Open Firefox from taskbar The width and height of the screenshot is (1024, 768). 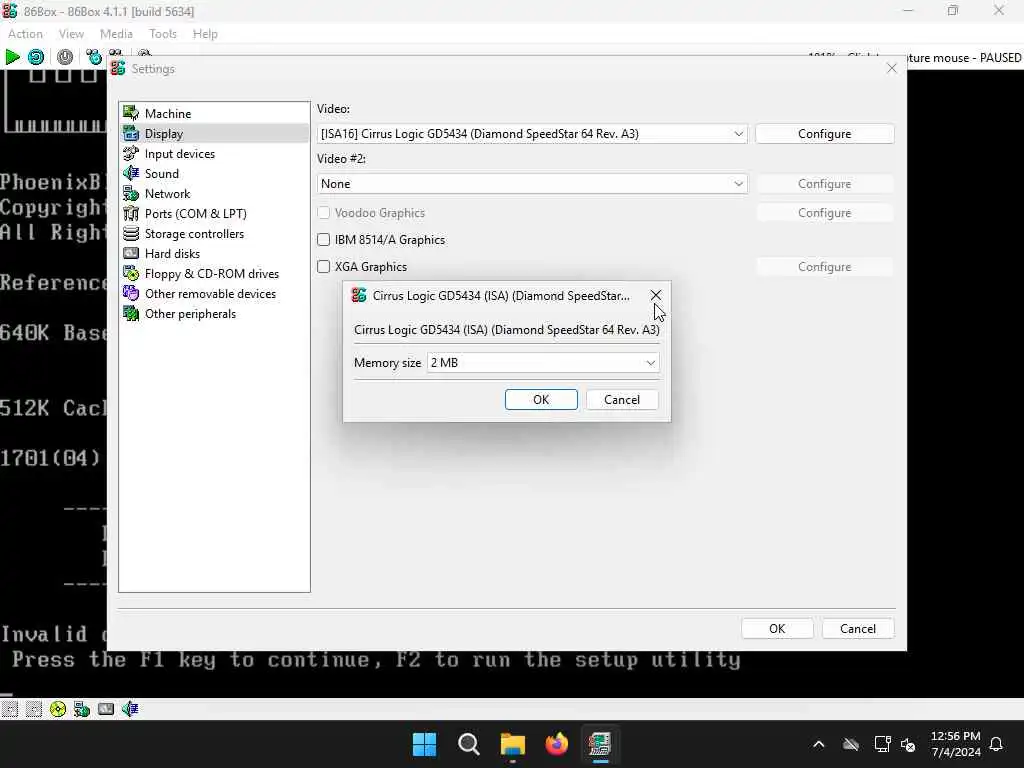[556, 744]
